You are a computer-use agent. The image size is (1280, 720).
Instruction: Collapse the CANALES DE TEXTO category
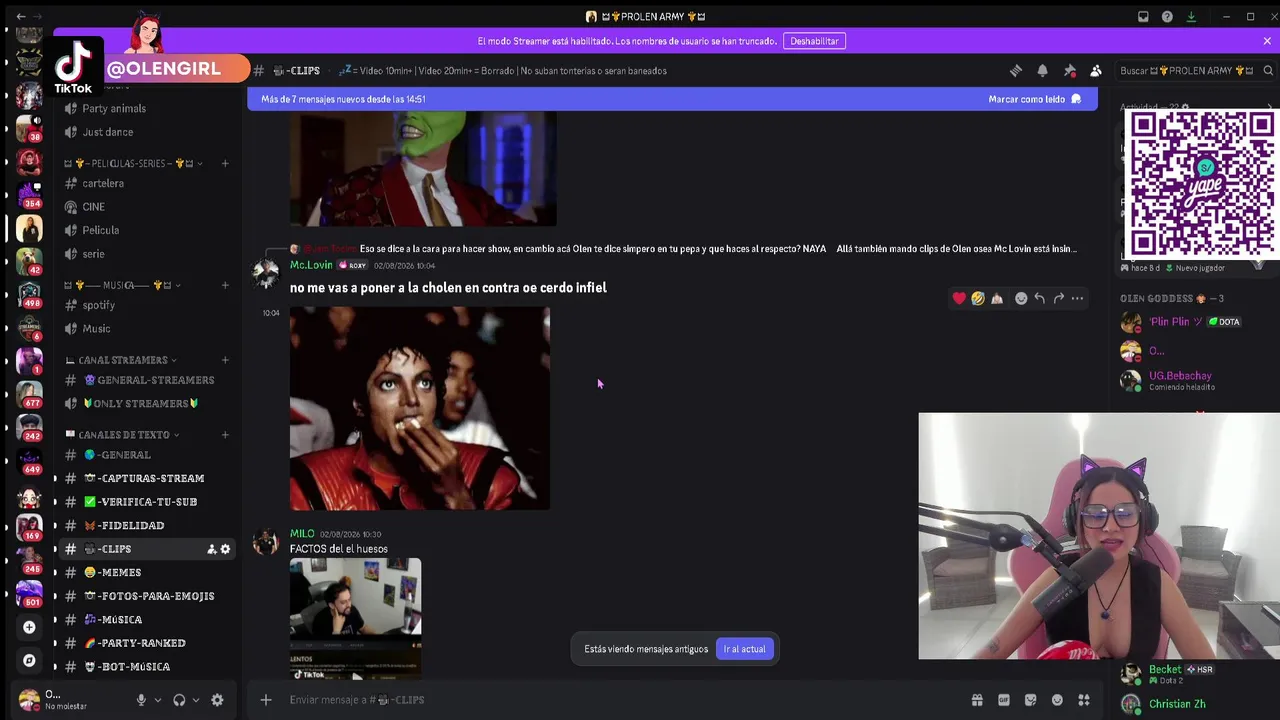tap(123, 435)
